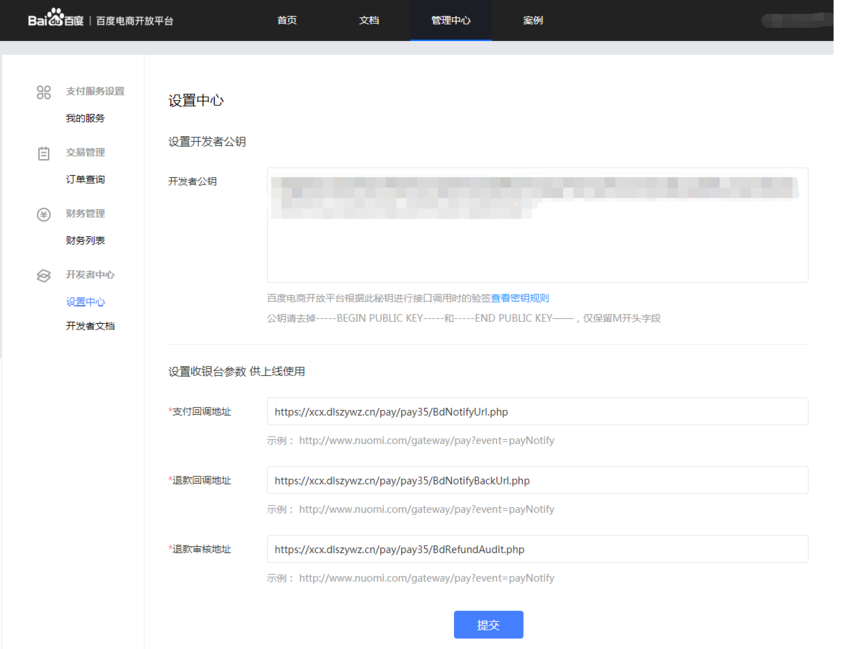Image resolution: width=860 pixels, height=649 pixels.
Task: Click the 退款回调地址 field label
Action: coord(200,480)
